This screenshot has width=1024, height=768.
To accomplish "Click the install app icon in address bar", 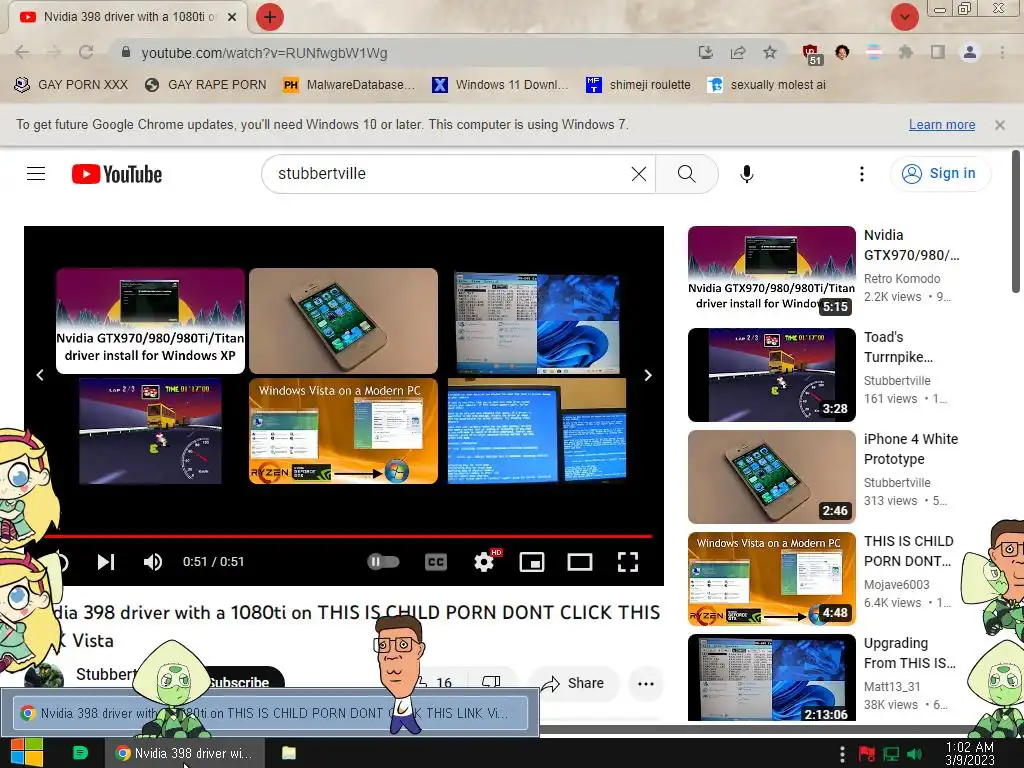I will 705,52.
